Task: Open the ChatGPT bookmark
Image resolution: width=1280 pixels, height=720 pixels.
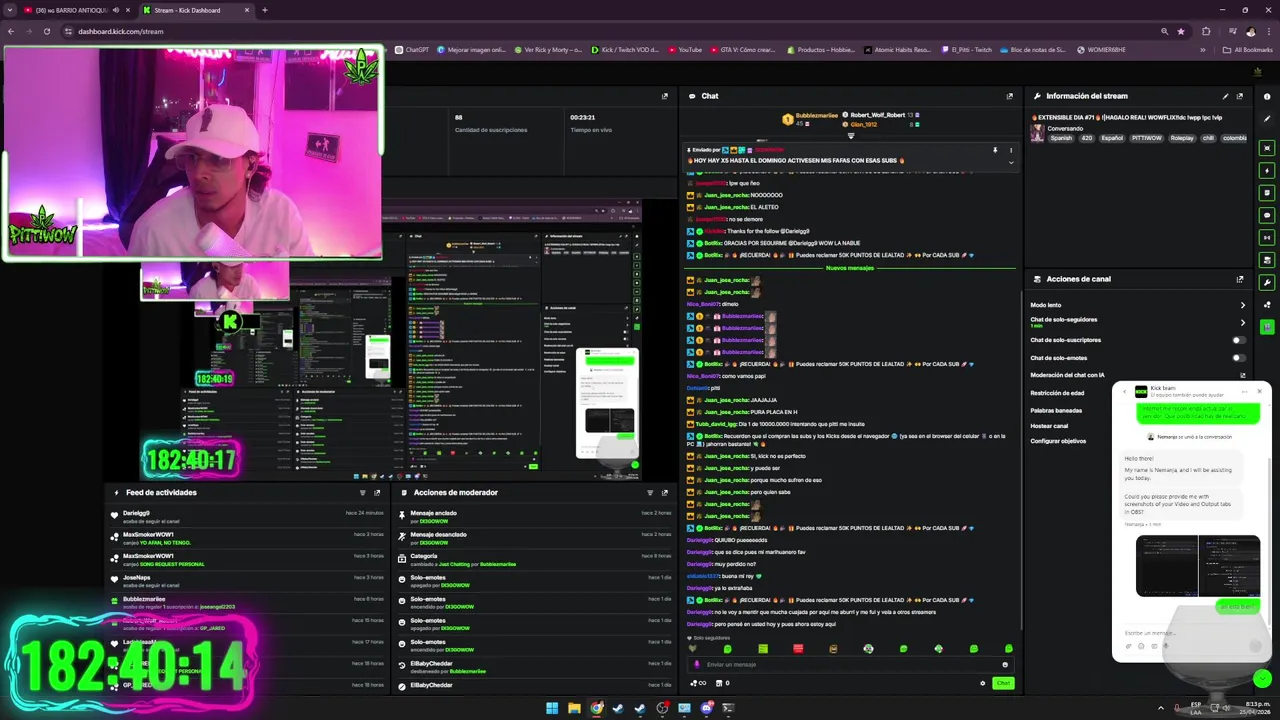Action: coord(412,50)
